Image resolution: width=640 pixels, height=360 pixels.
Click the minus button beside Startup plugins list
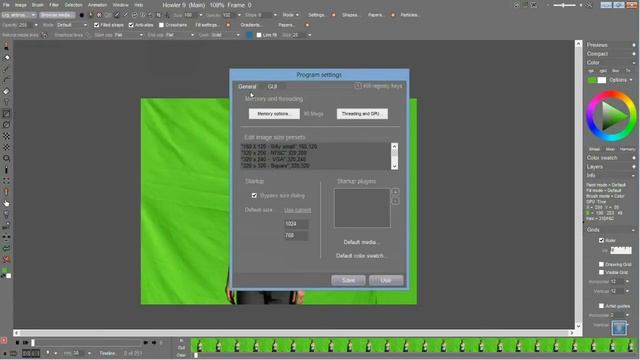396,201
